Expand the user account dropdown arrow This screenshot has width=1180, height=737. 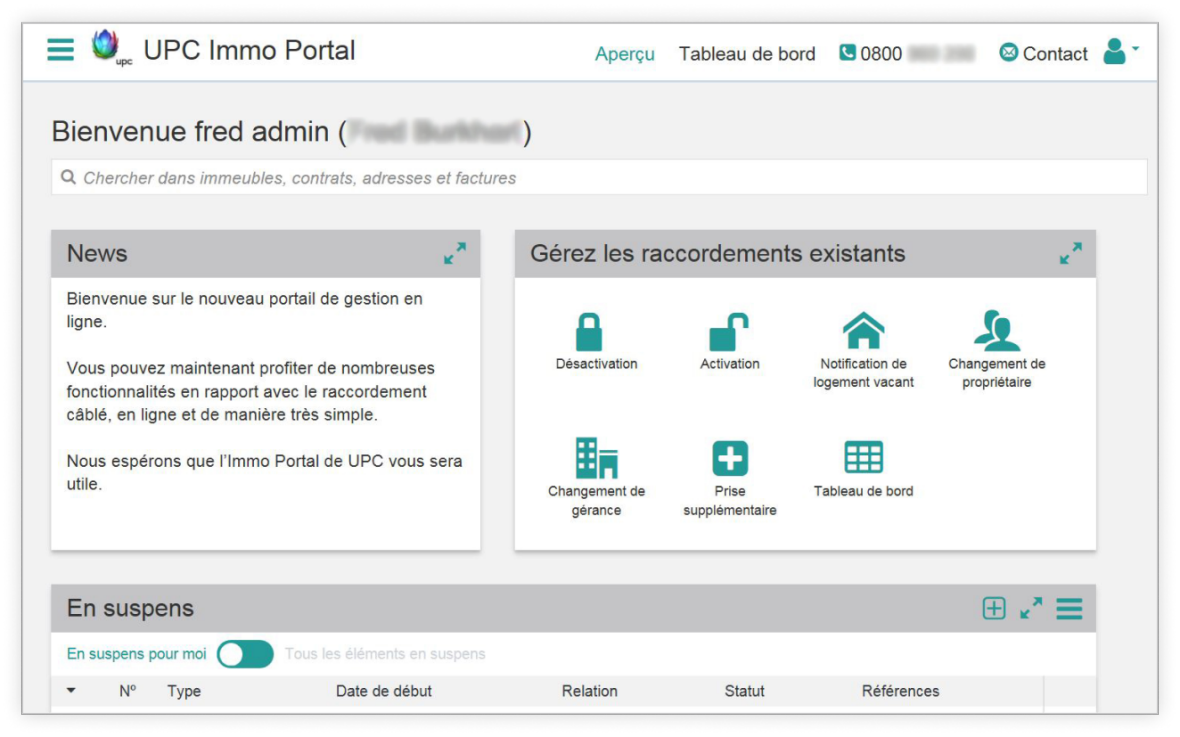tap(1136, 49)
